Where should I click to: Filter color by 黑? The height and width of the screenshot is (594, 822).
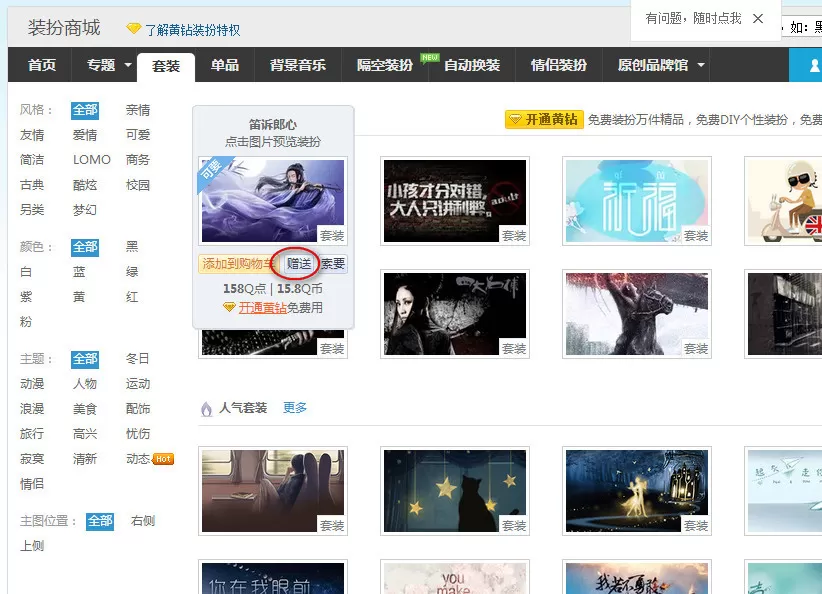(132, 247)
